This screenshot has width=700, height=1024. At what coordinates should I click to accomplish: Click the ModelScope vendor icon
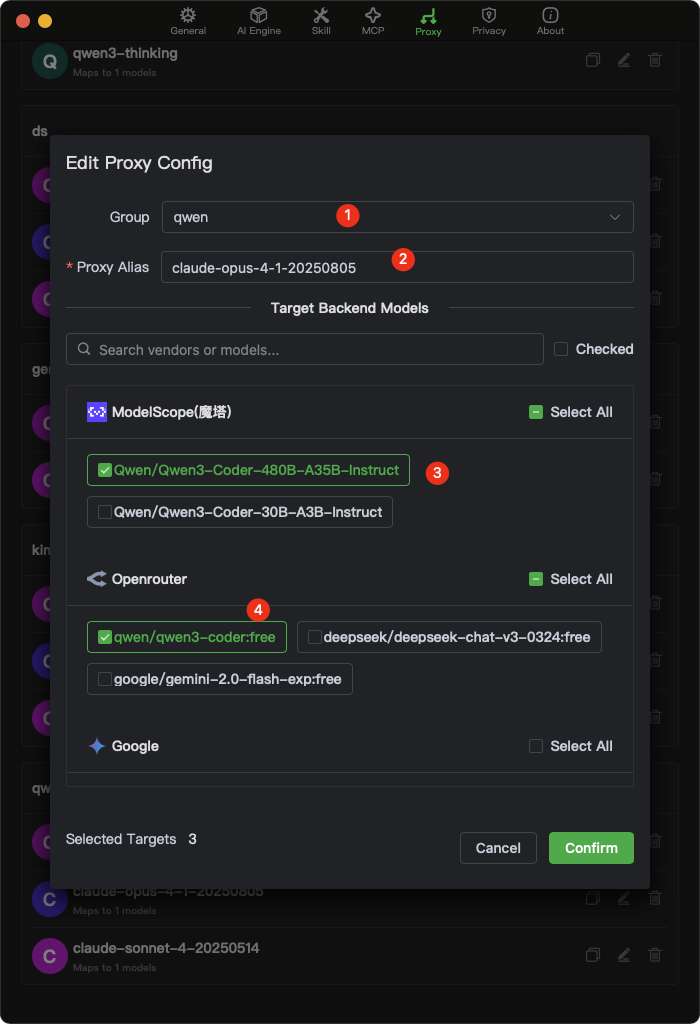pyautogui.click(x=95, y=411)
